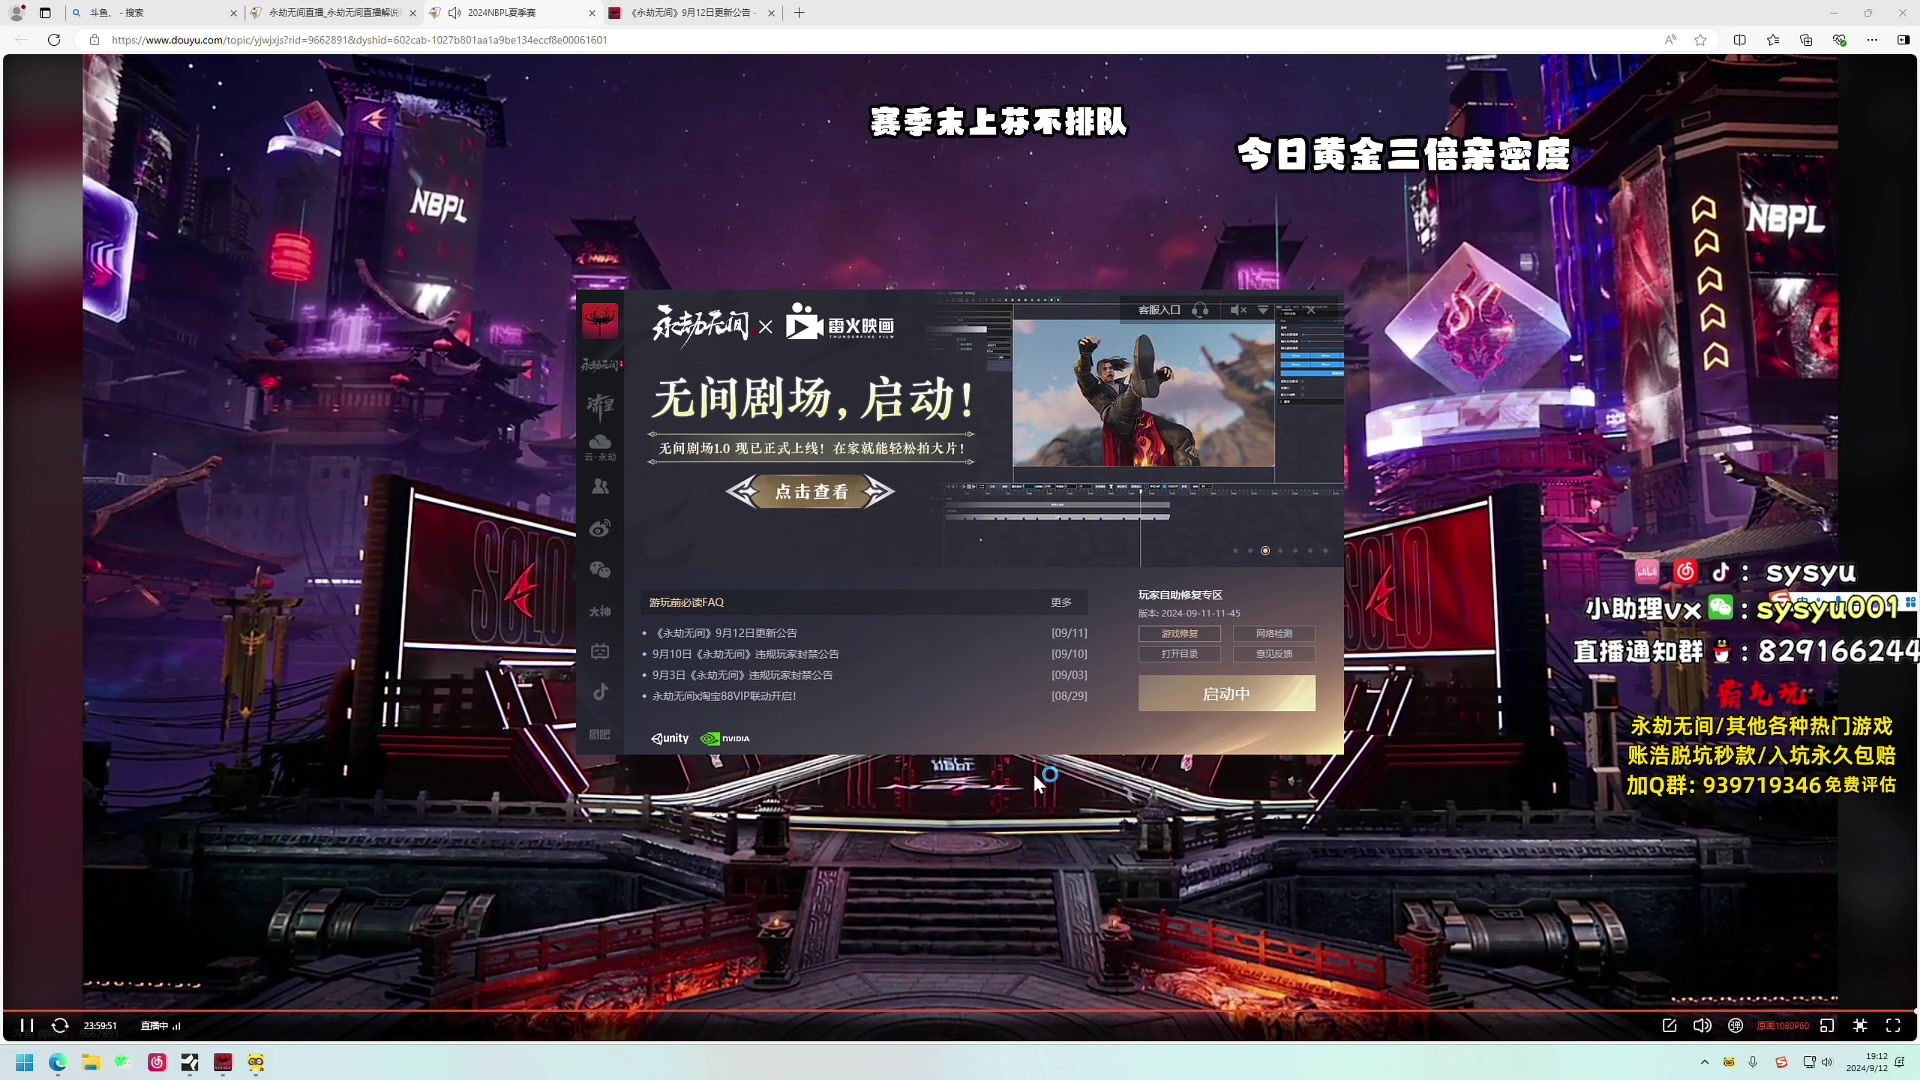The image size is (1920, 1080).
Task: Open browser tab actions menu icon
Action: tap(45, 13)
